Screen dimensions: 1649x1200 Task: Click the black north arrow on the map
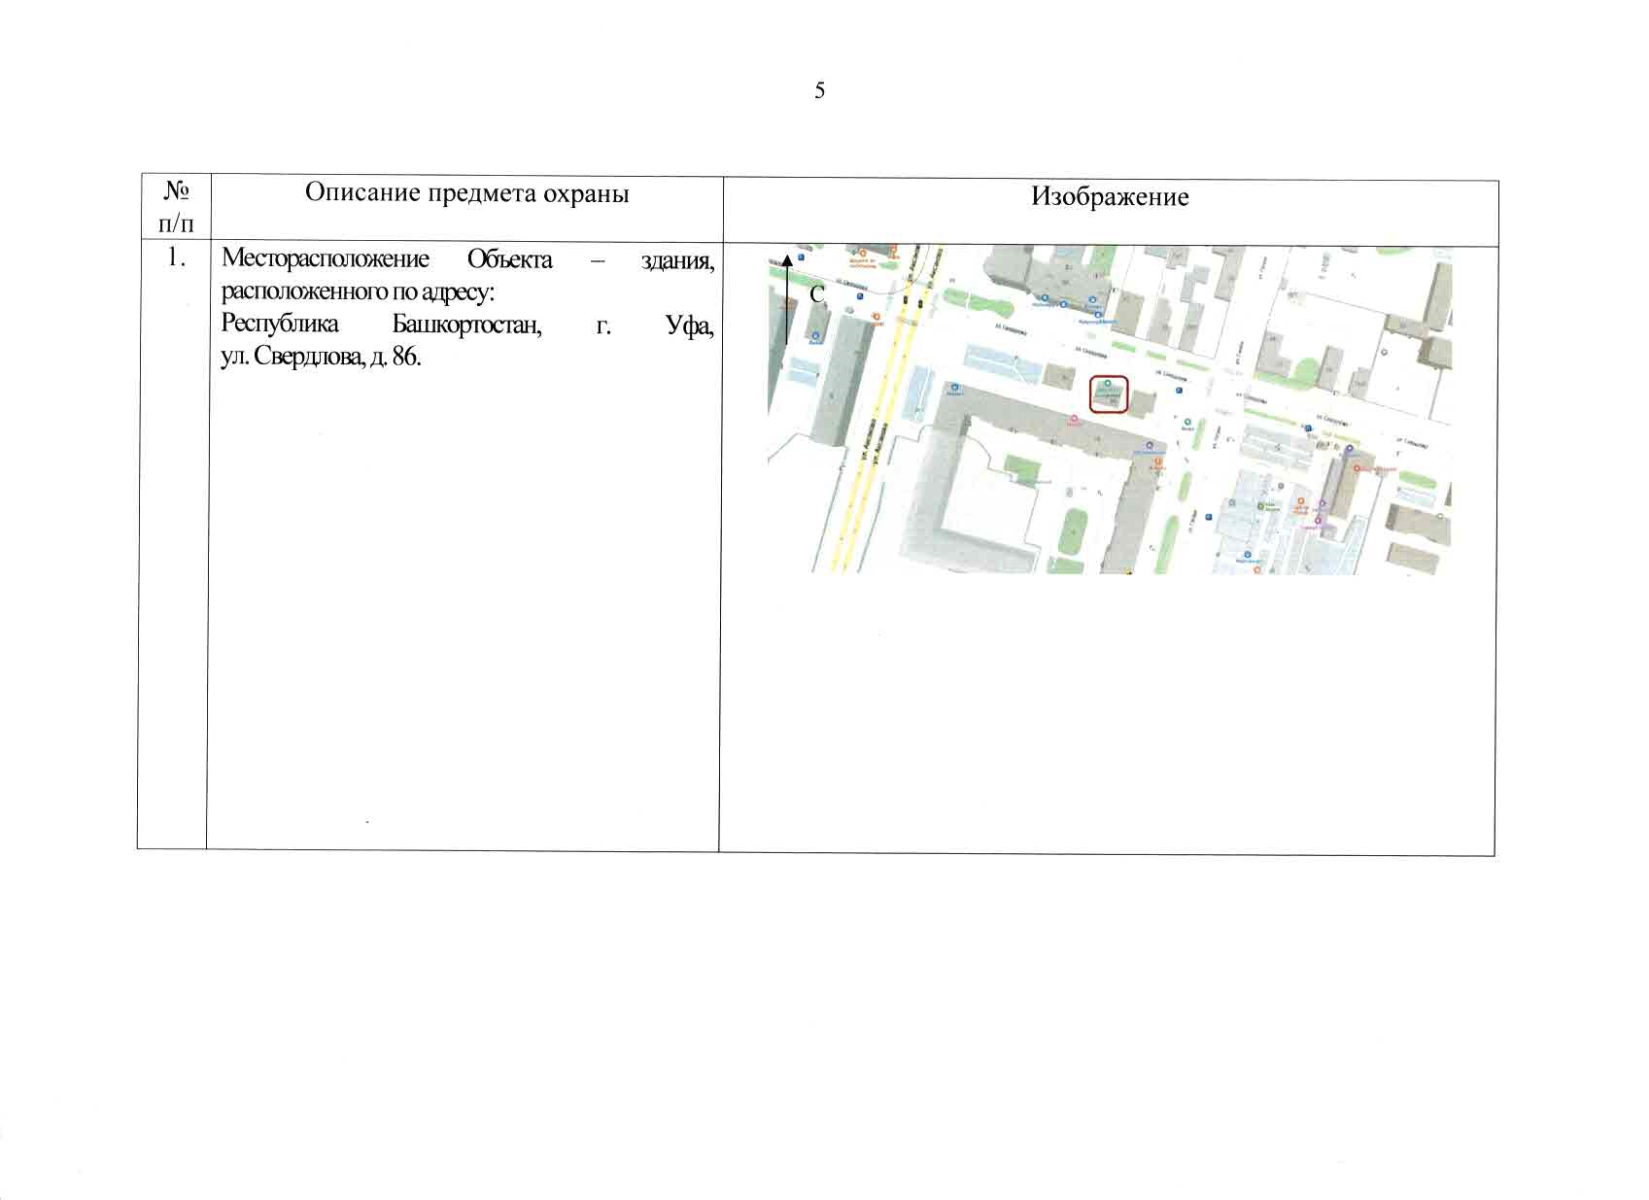click(787, 298)
